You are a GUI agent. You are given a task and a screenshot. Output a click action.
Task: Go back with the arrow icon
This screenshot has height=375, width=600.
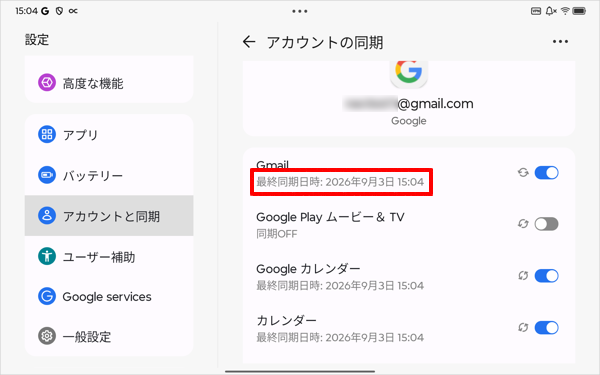(249, 42)
